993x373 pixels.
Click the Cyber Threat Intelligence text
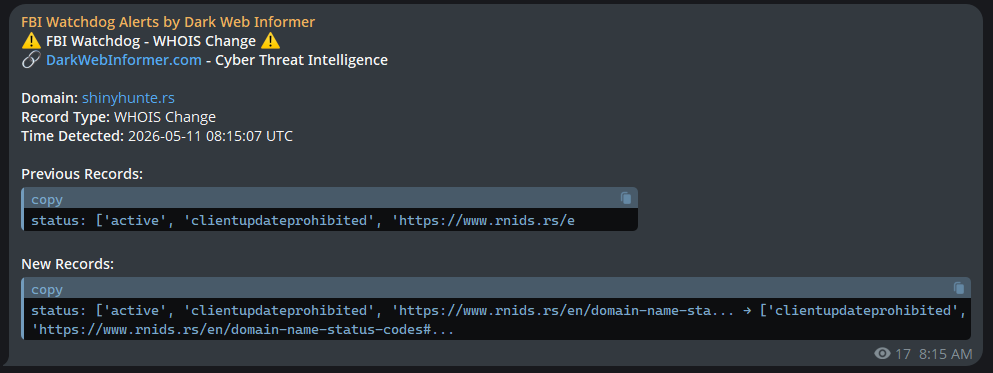point(302,60)
